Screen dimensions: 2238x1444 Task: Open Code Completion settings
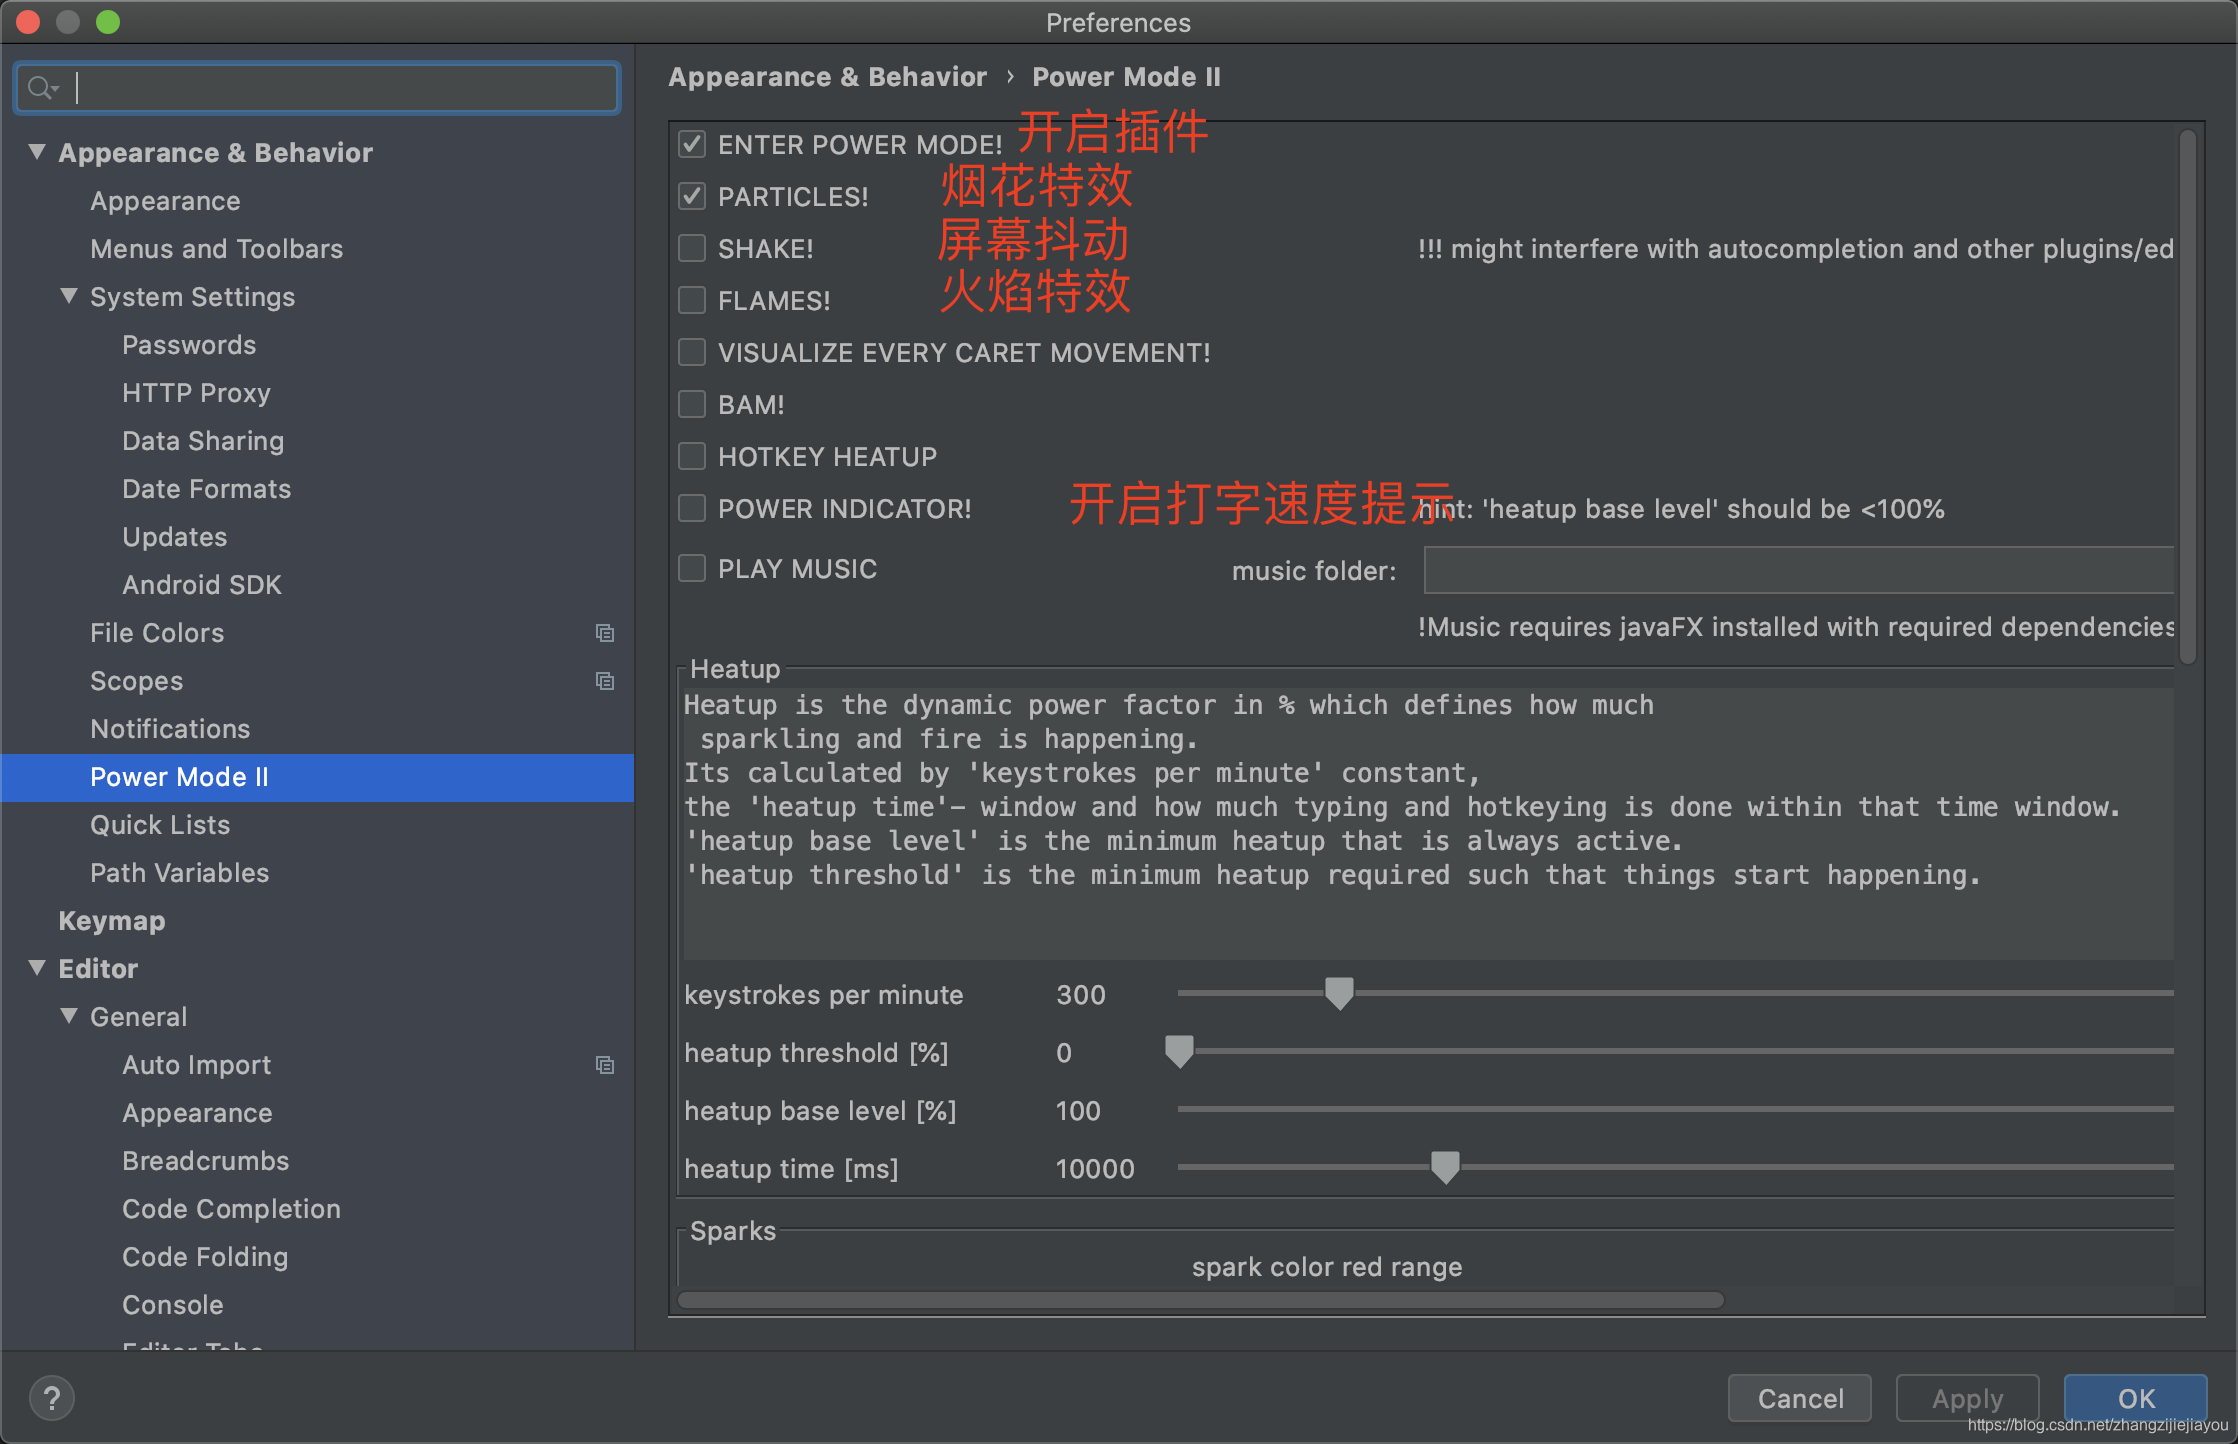231,1209
